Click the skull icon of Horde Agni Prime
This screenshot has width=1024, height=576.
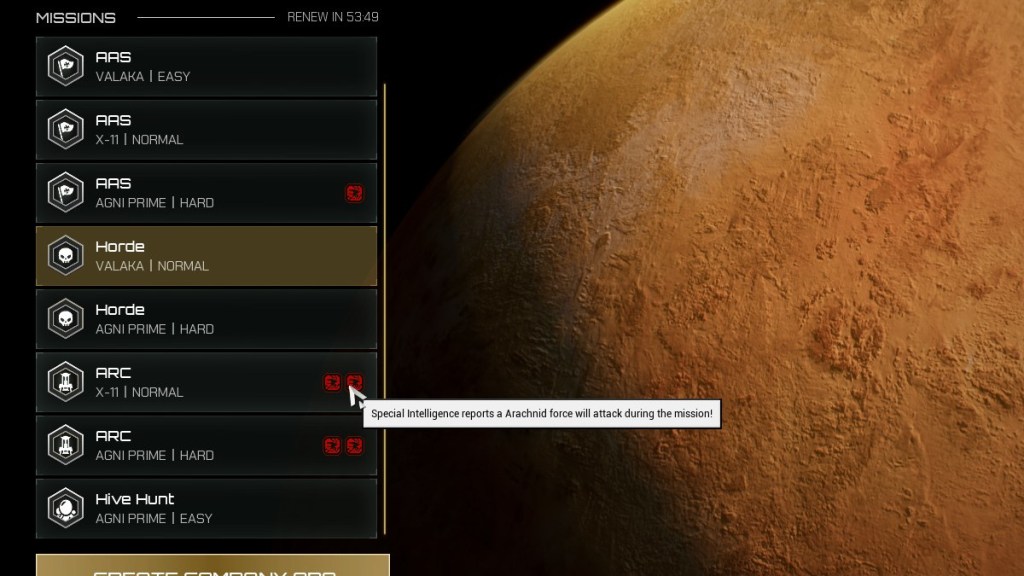pos(65,319)
